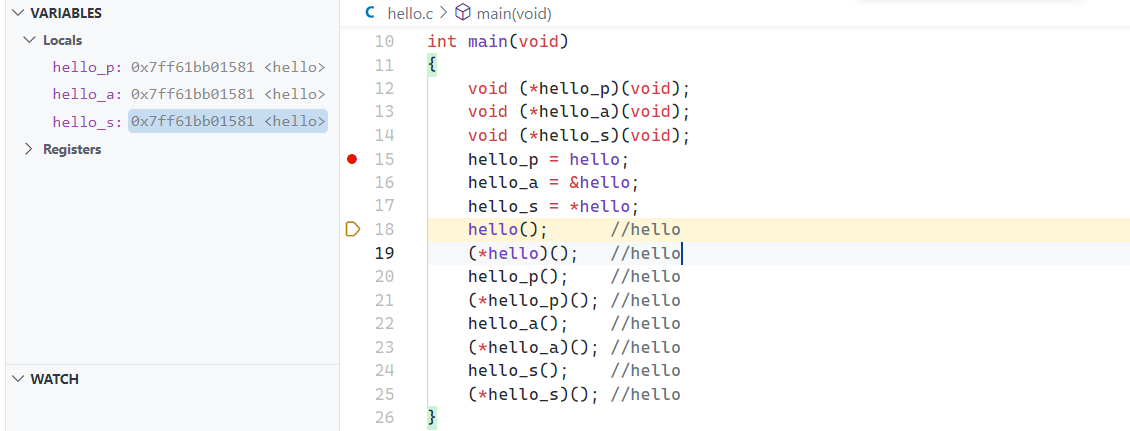Open main(void) breadcrumb symbol
1130x431 pixels.
coord(513,13)
